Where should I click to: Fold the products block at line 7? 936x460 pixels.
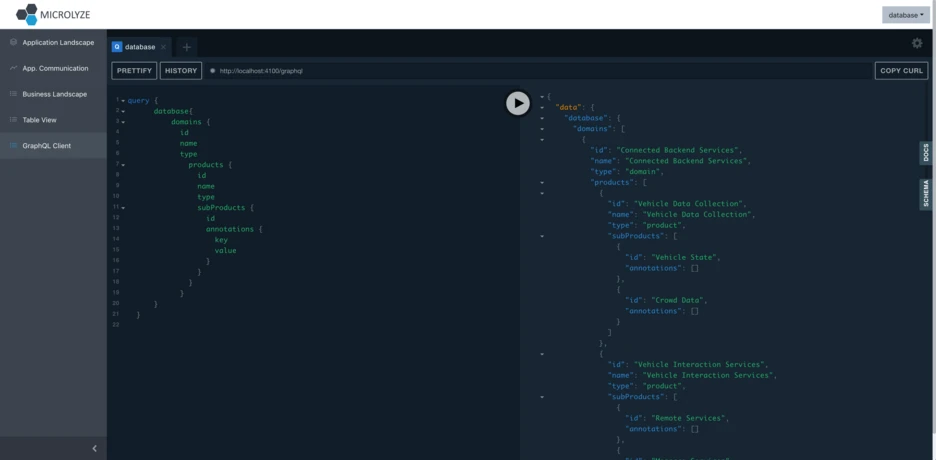(x=123, y=165)
